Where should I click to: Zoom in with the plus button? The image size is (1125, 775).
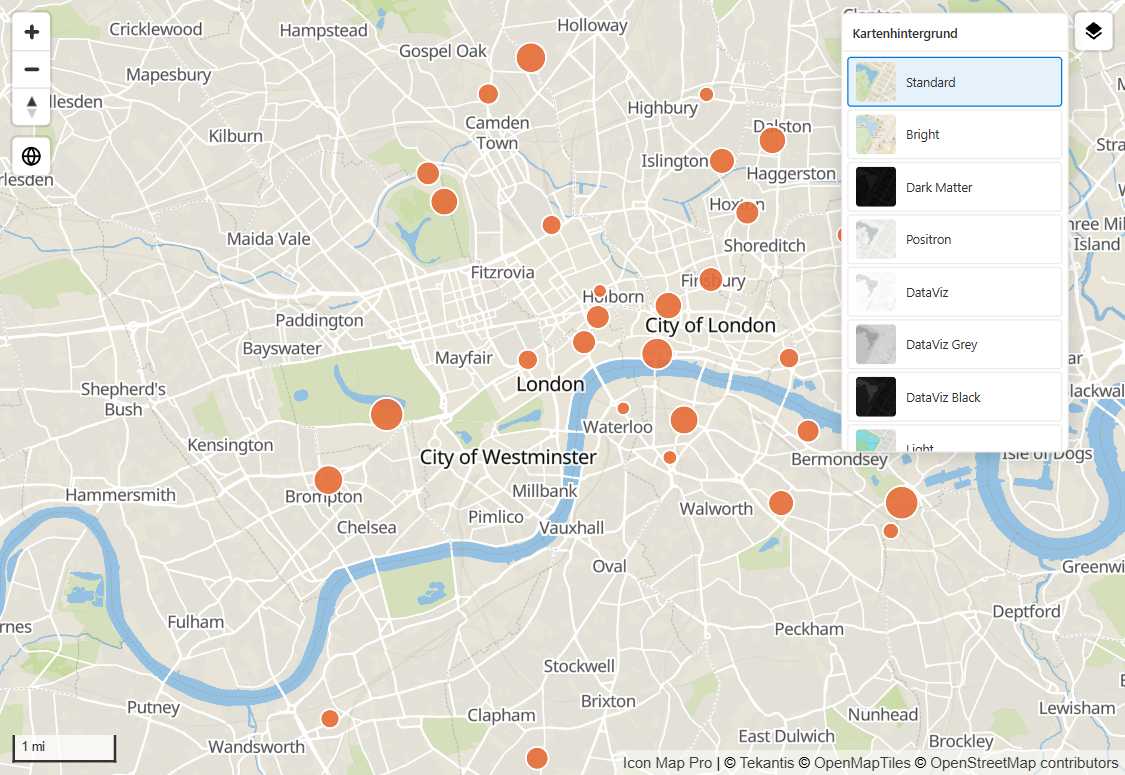click(x=32, y=32)
